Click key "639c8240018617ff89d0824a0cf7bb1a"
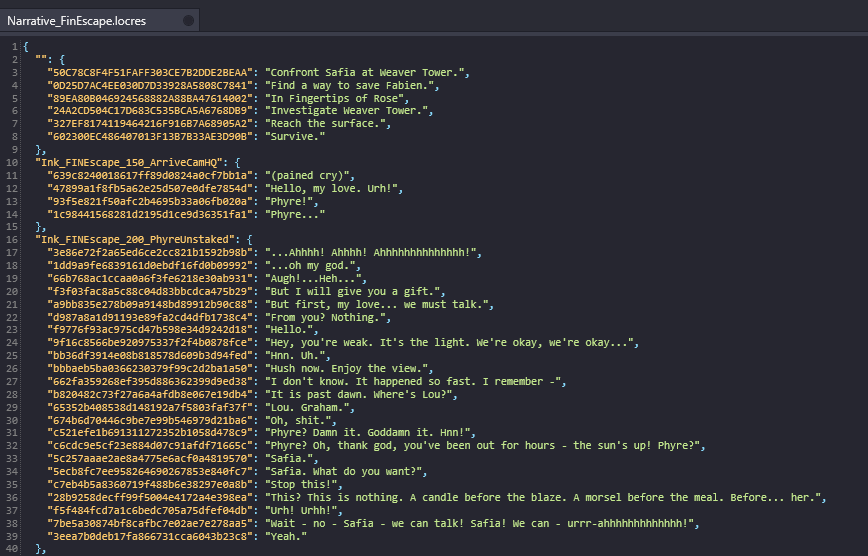The image size is (868, 556). (x=150, y=175)
